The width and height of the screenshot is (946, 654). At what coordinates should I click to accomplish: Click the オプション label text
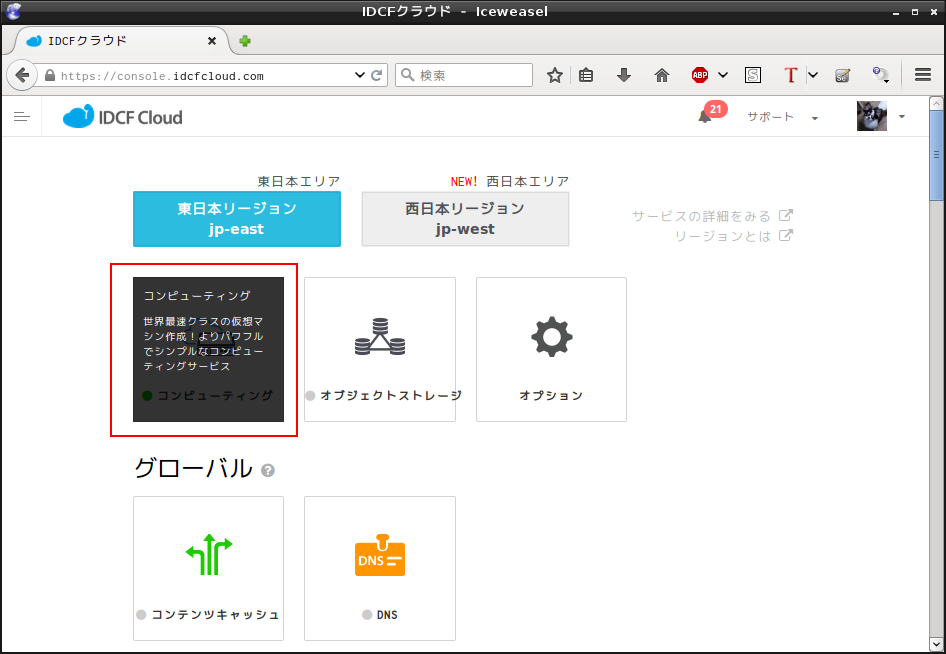point(551,396)
